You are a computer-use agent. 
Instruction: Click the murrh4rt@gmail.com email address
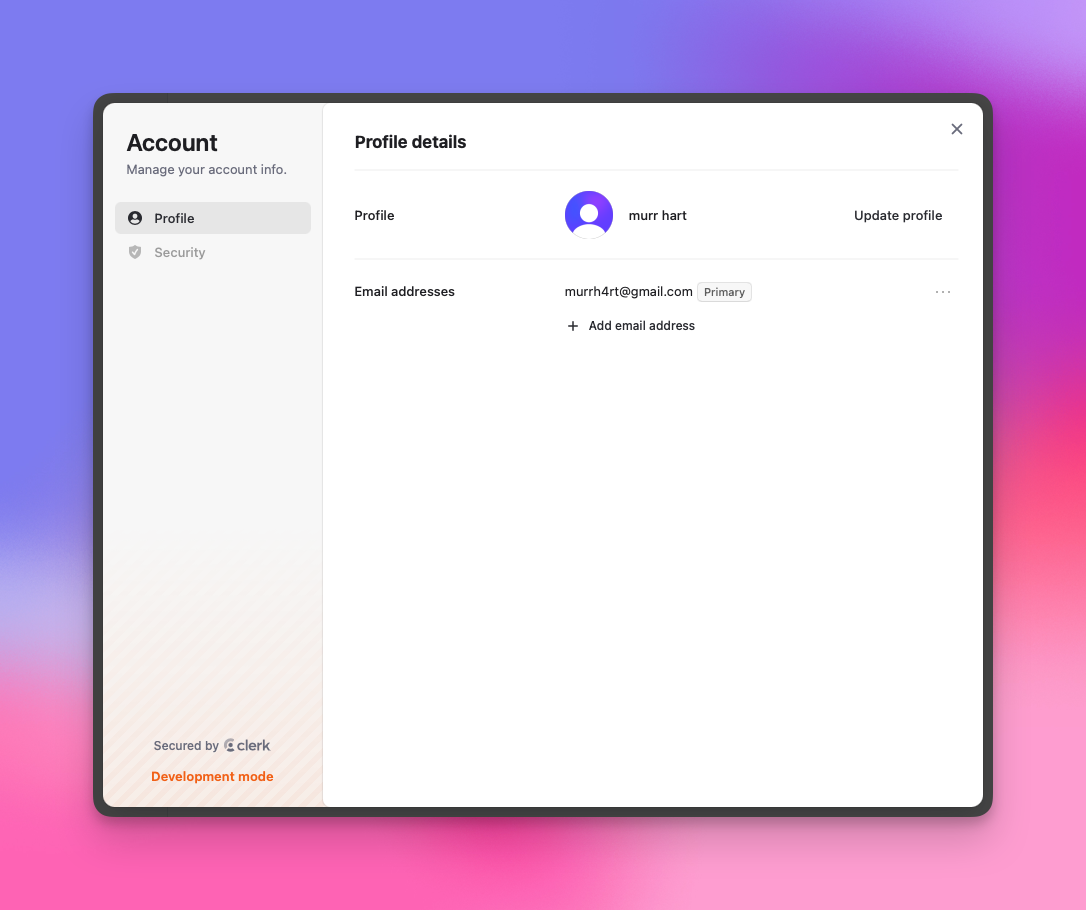pos(628,292)
